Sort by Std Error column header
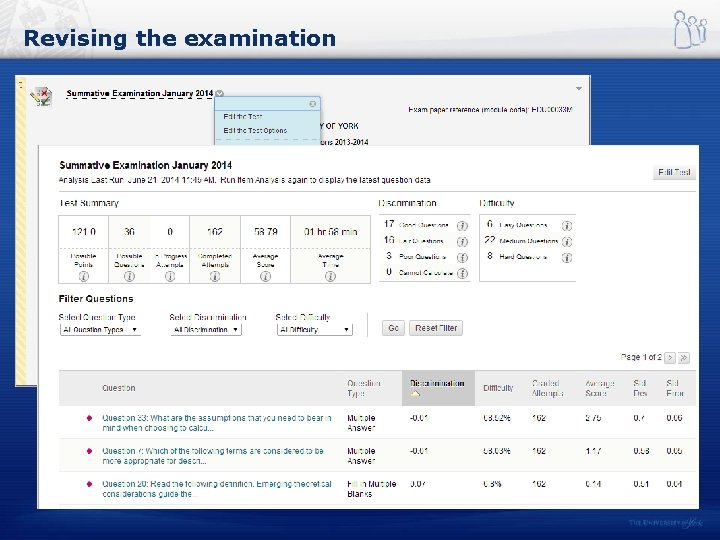 pos(675,388)
